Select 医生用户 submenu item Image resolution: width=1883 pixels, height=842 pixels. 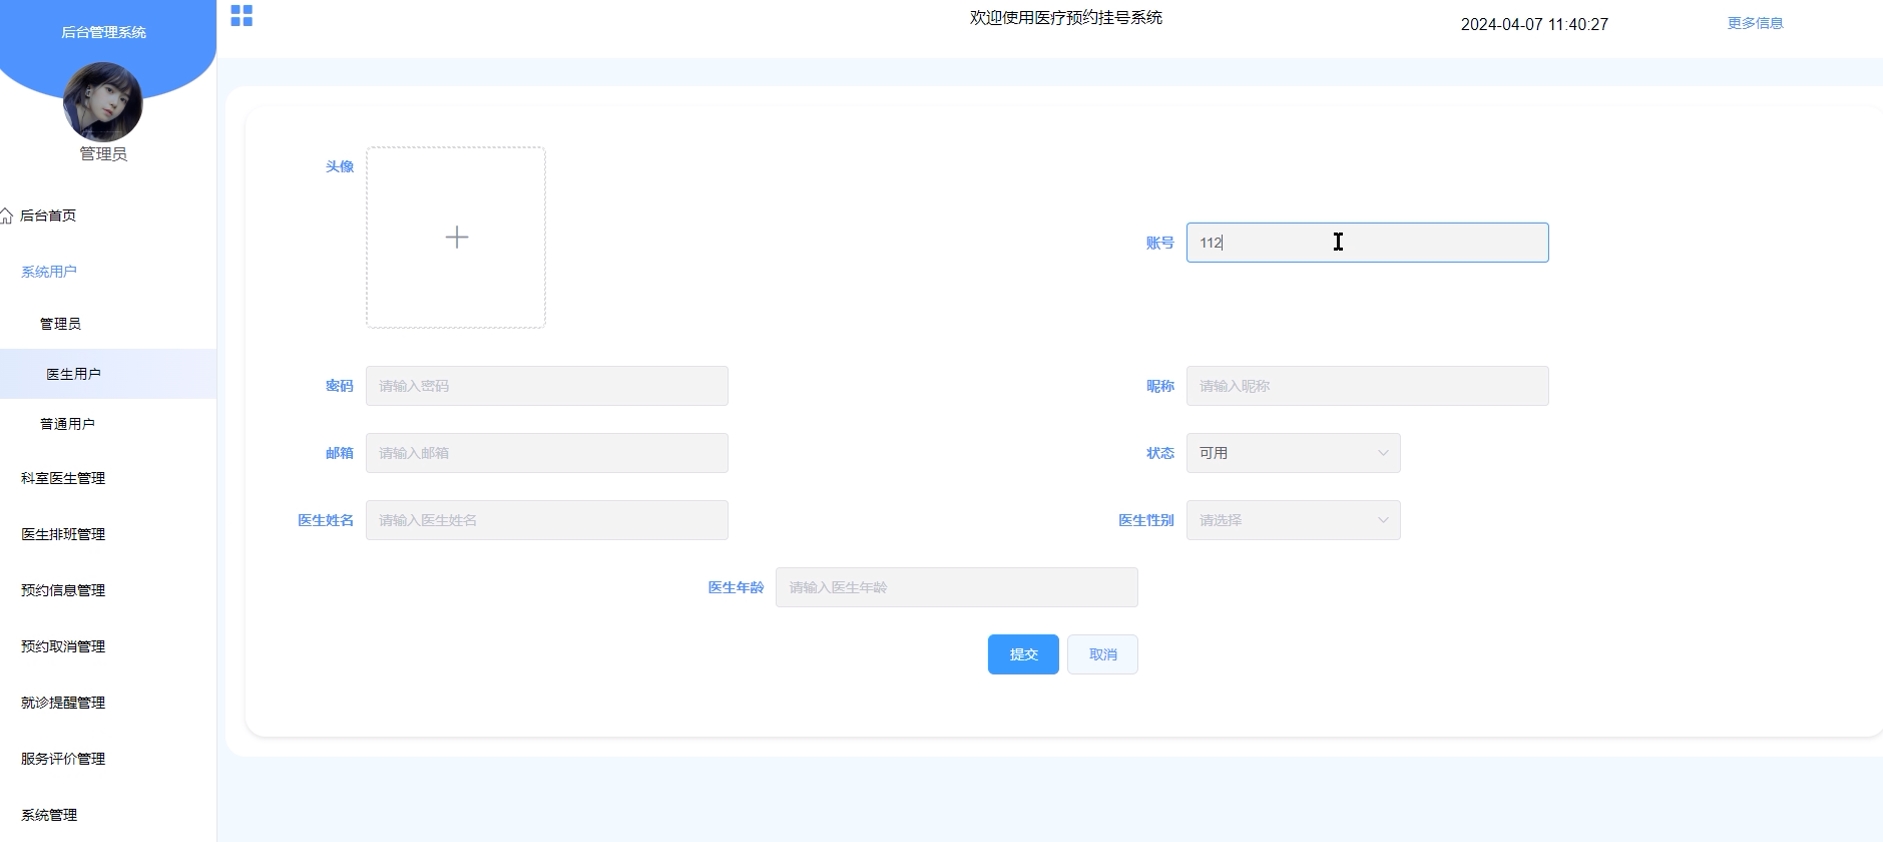pyautogui.click(x=108, y=374)
